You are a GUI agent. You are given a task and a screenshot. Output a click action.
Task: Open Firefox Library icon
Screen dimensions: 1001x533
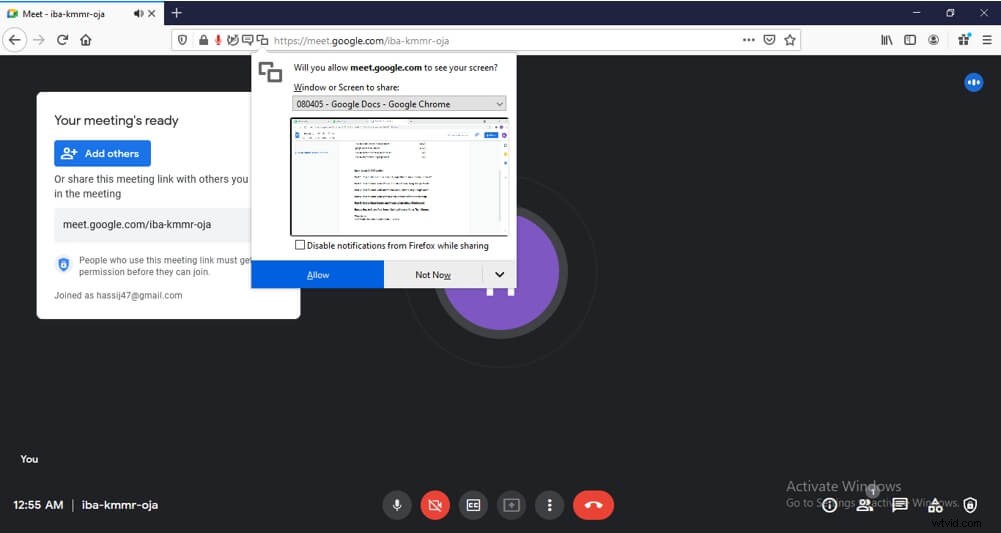pos(887,40)
